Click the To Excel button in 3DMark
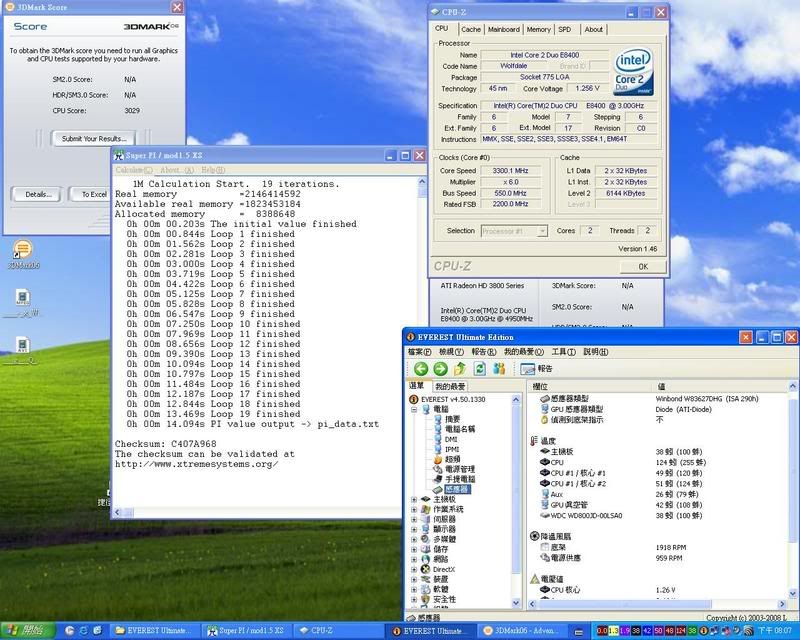800x640 pixels. click(x=94, y=194)
